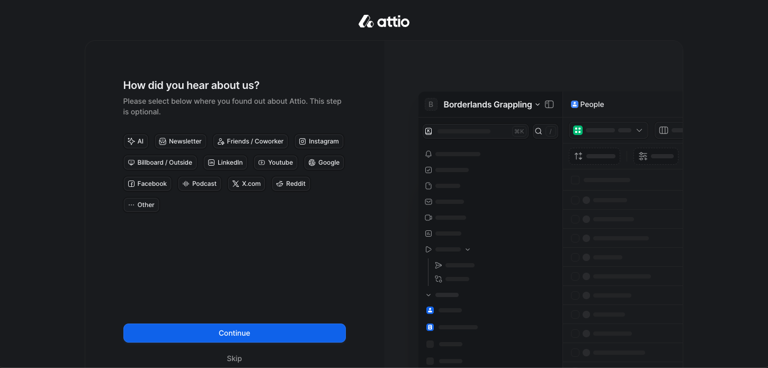Click the sort arrows button in preview

point(595,156)
